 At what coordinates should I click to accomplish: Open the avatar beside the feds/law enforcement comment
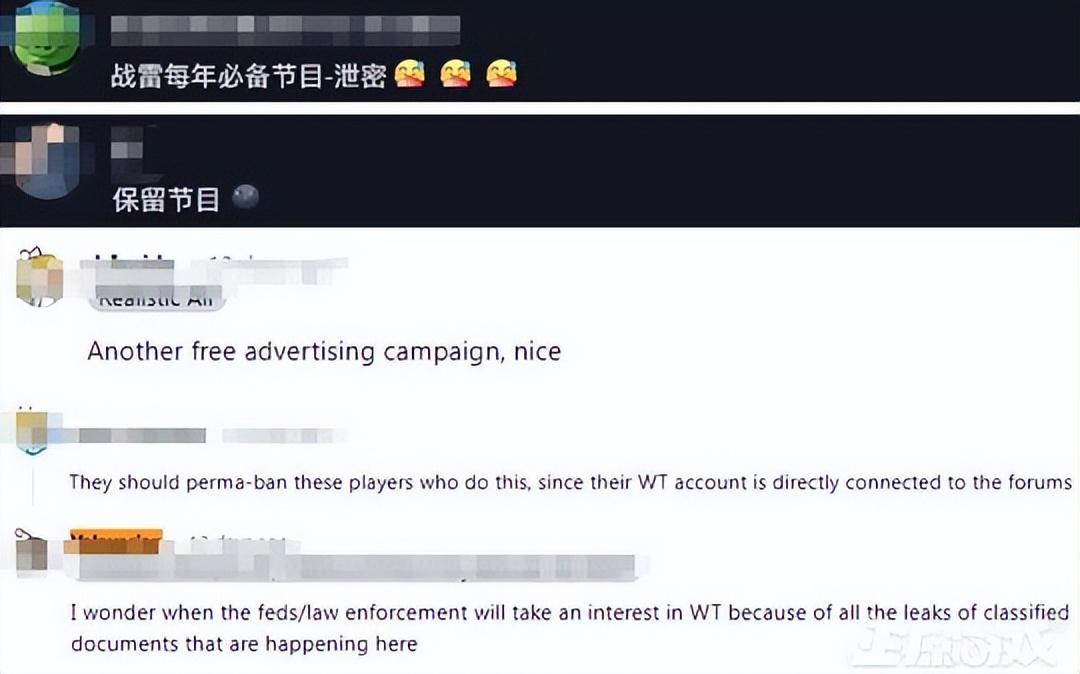click(32, 552)
